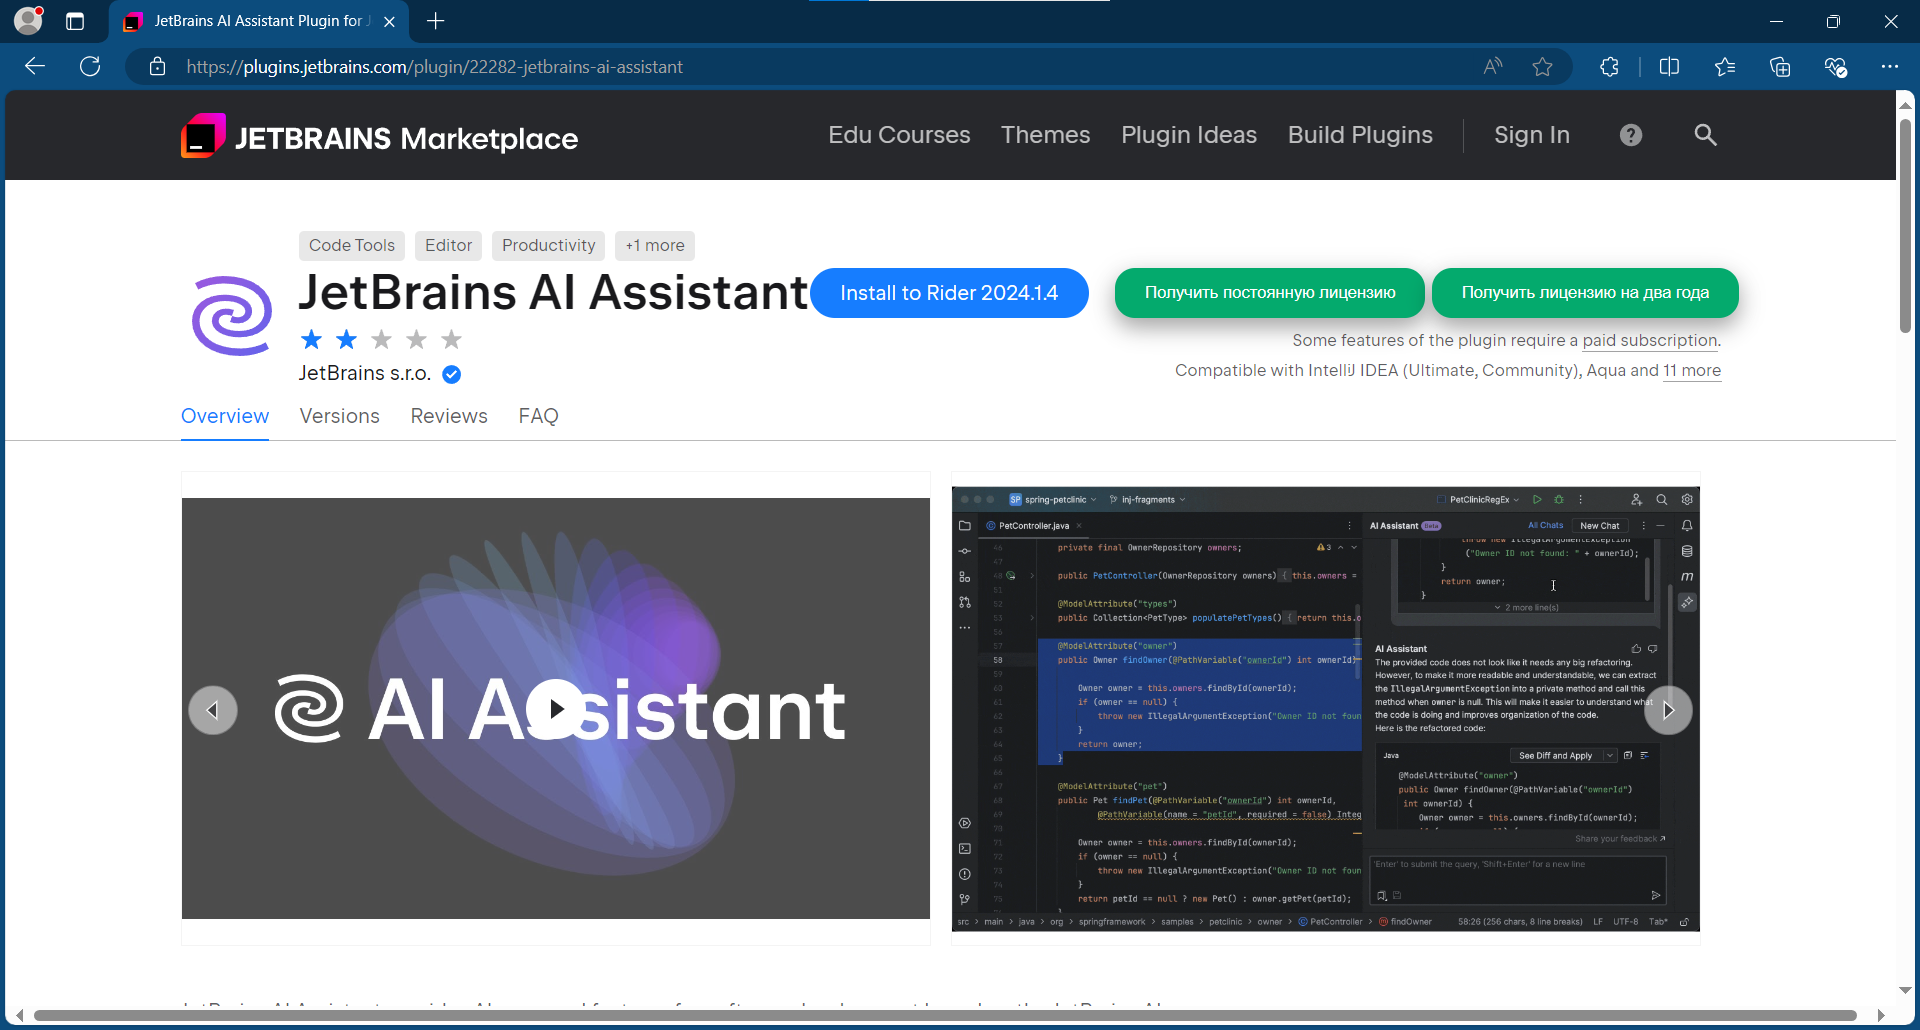Switch to the Versions tab

(x=340, y=416)
